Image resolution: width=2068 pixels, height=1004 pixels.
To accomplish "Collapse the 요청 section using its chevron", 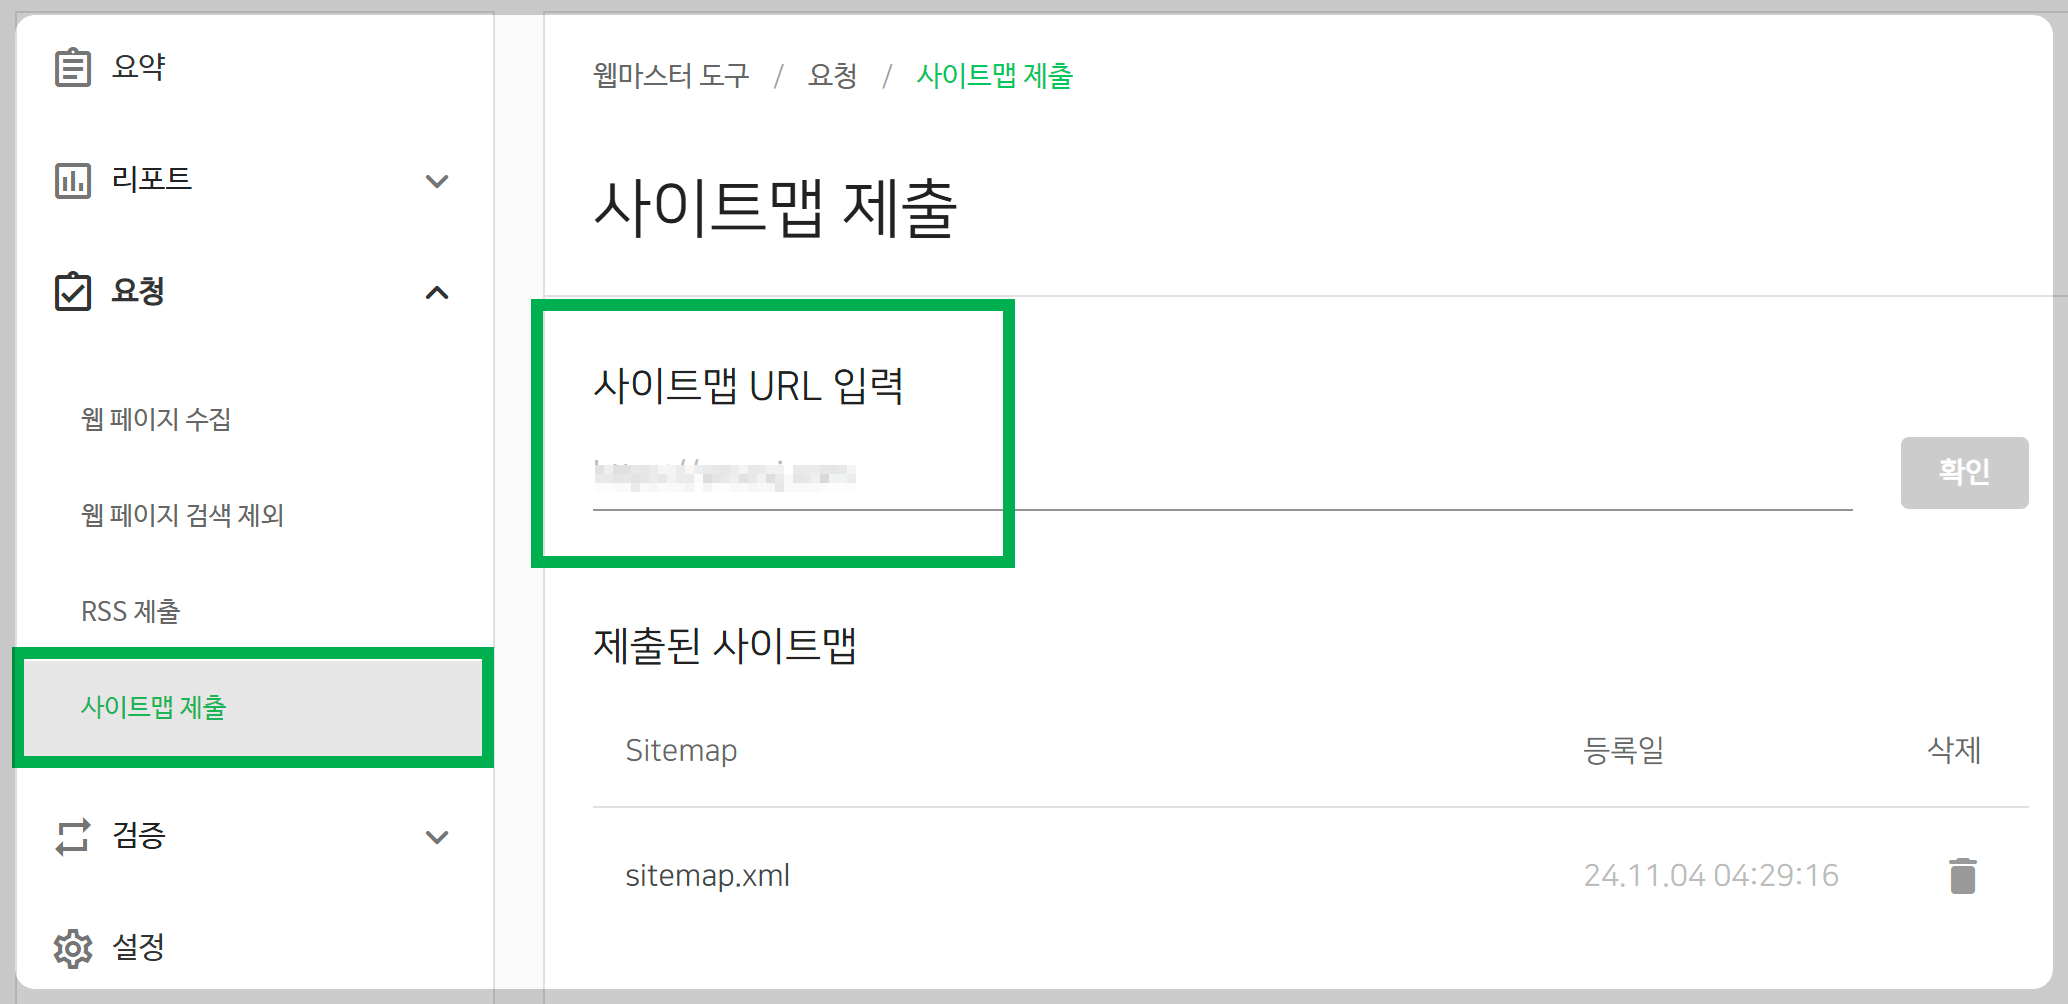I will click(x=437, y=293).
